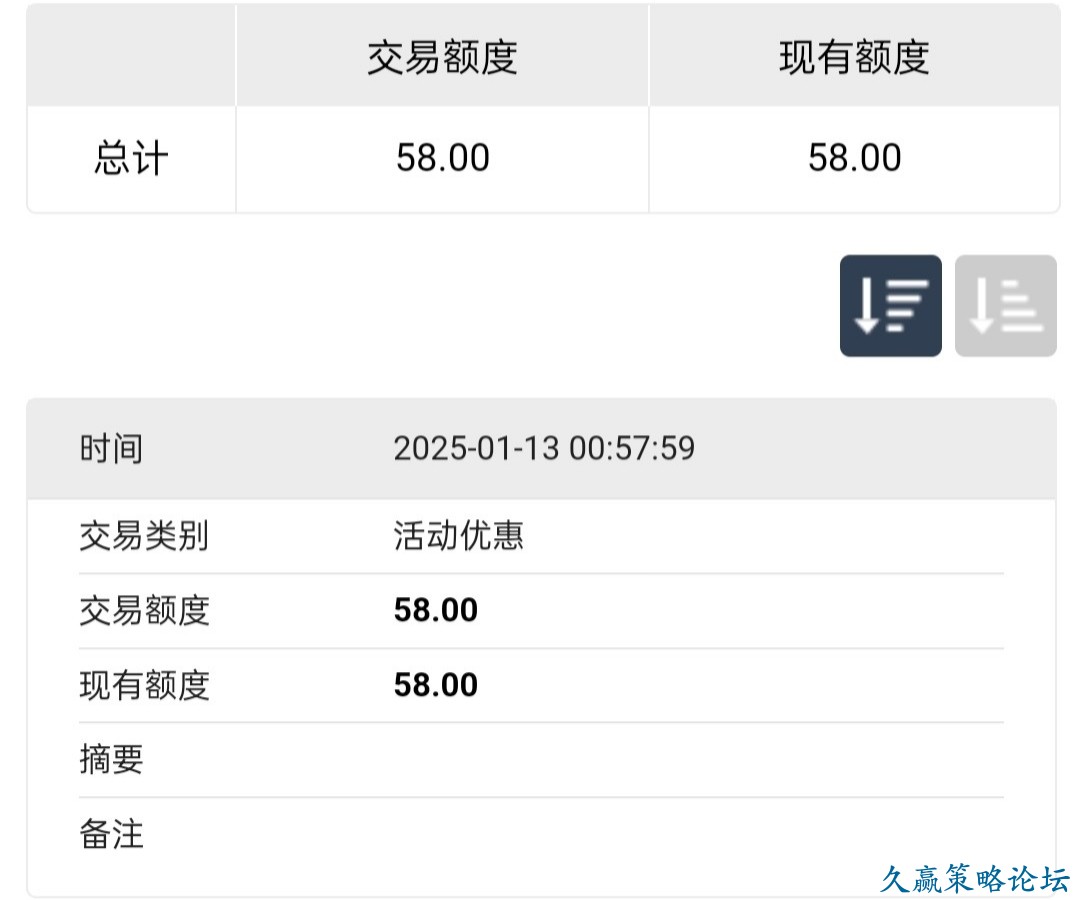Click the 备注 row label
Viewport: 1076px width, 900px height.
pos(111,834)
